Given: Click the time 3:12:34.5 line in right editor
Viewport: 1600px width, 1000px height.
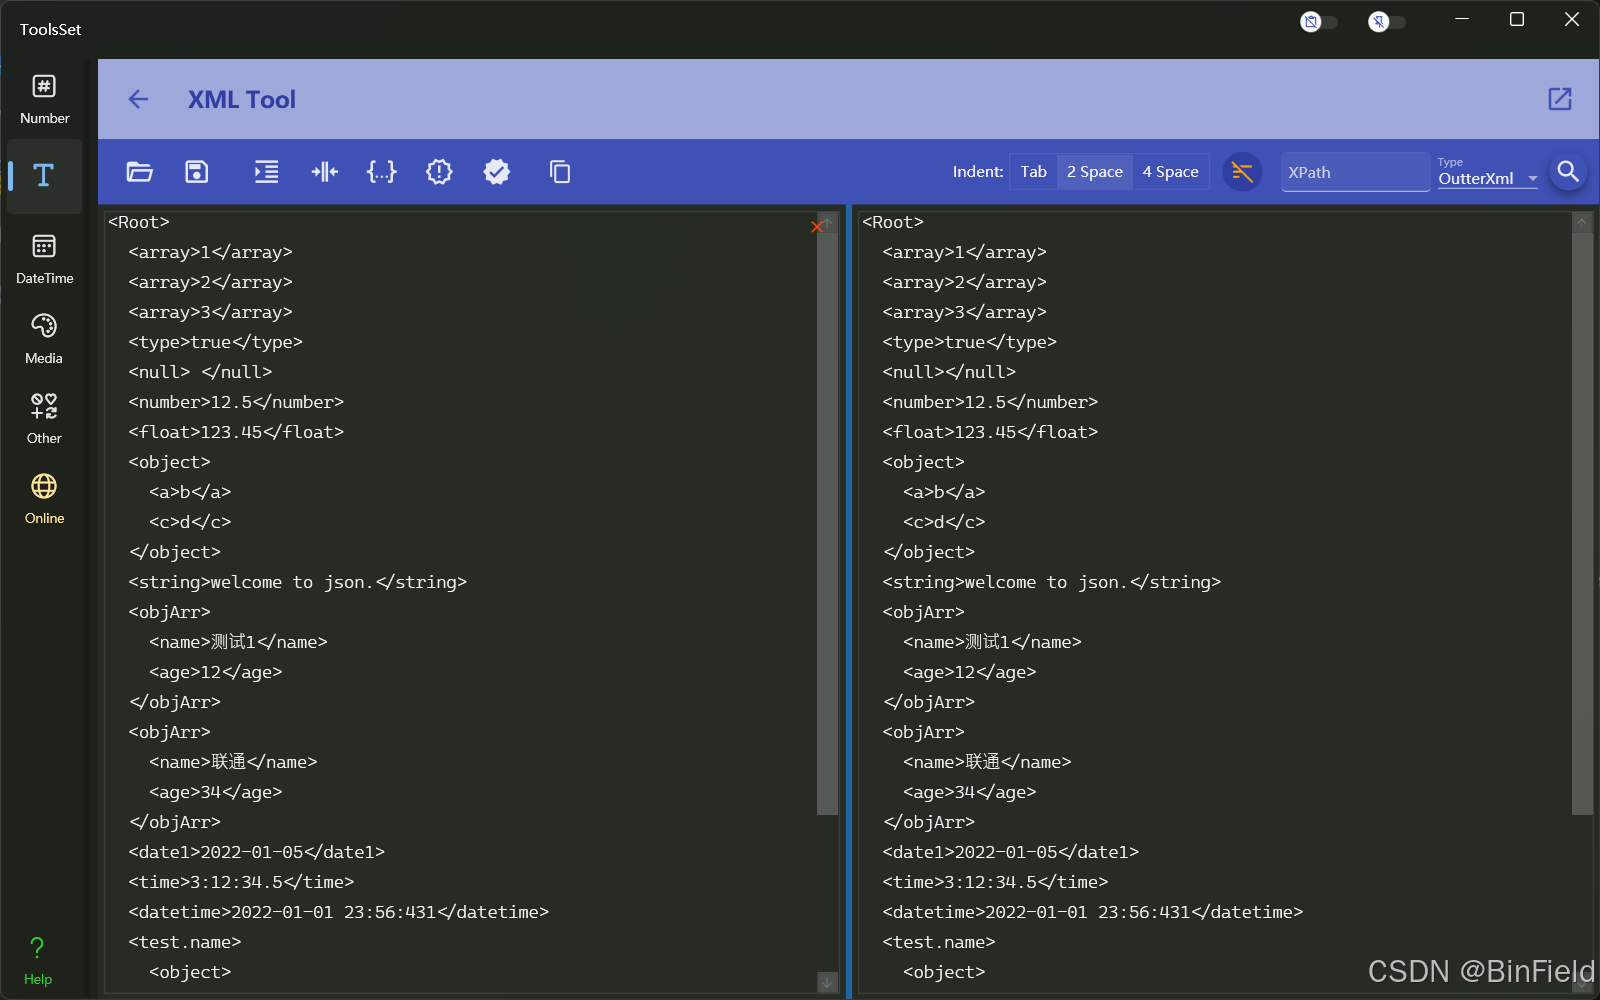Looking at the screenshot, I should tap(995, 882).
